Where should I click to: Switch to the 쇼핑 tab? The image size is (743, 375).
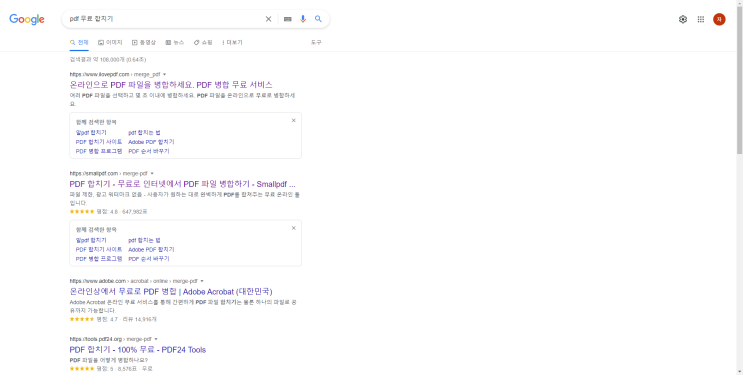203,42
